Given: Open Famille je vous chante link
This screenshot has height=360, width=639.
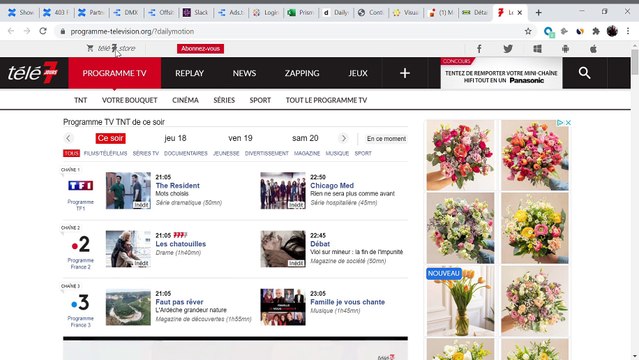Looking at the screenshot, I should point(348,302).
